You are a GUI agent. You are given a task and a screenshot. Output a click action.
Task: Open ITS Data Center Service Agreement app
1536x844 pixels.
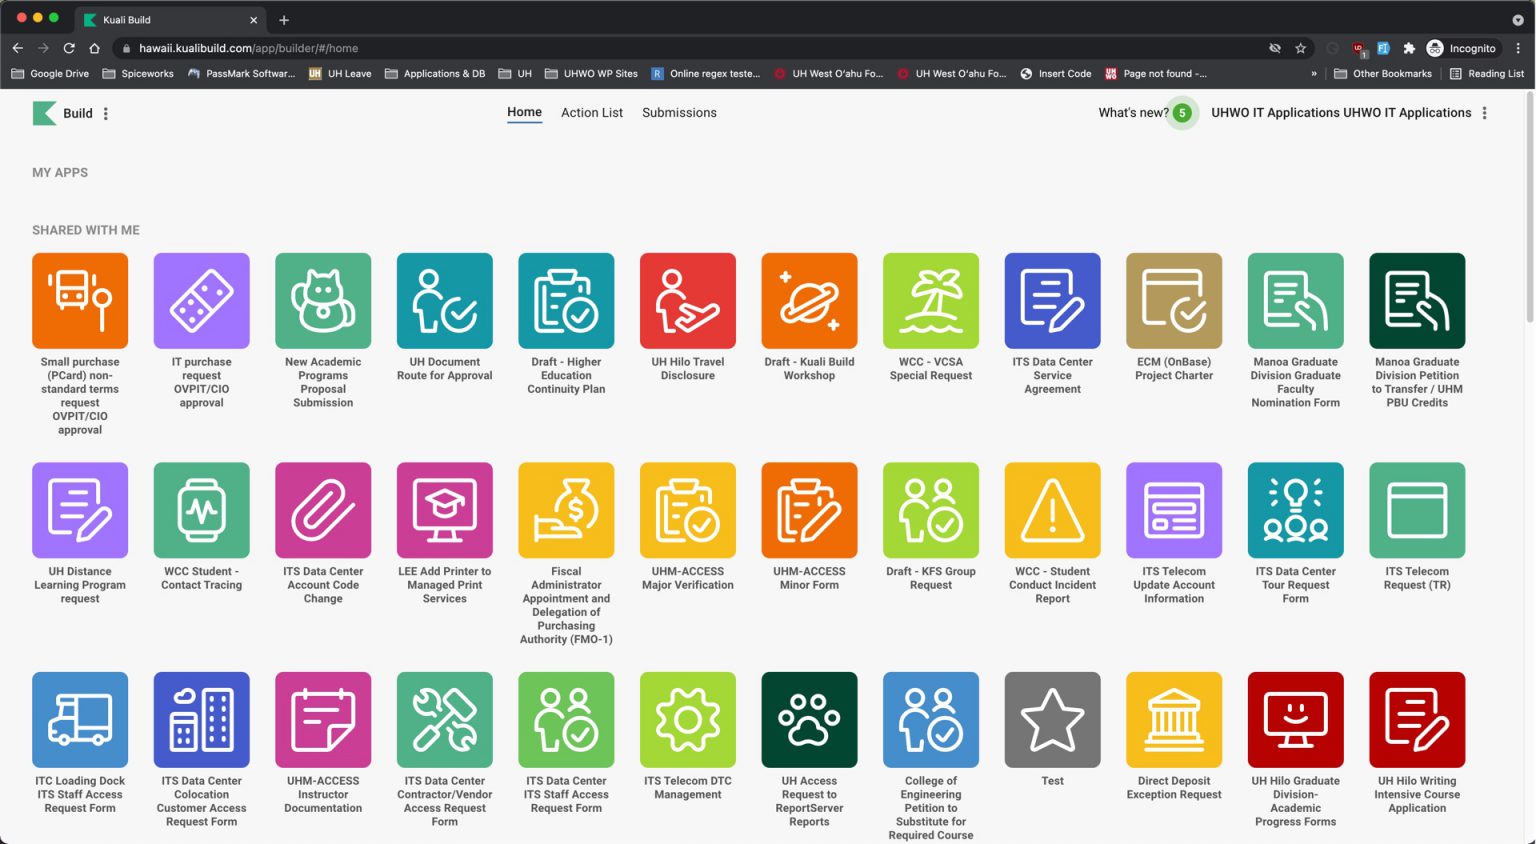(1052, 300)
